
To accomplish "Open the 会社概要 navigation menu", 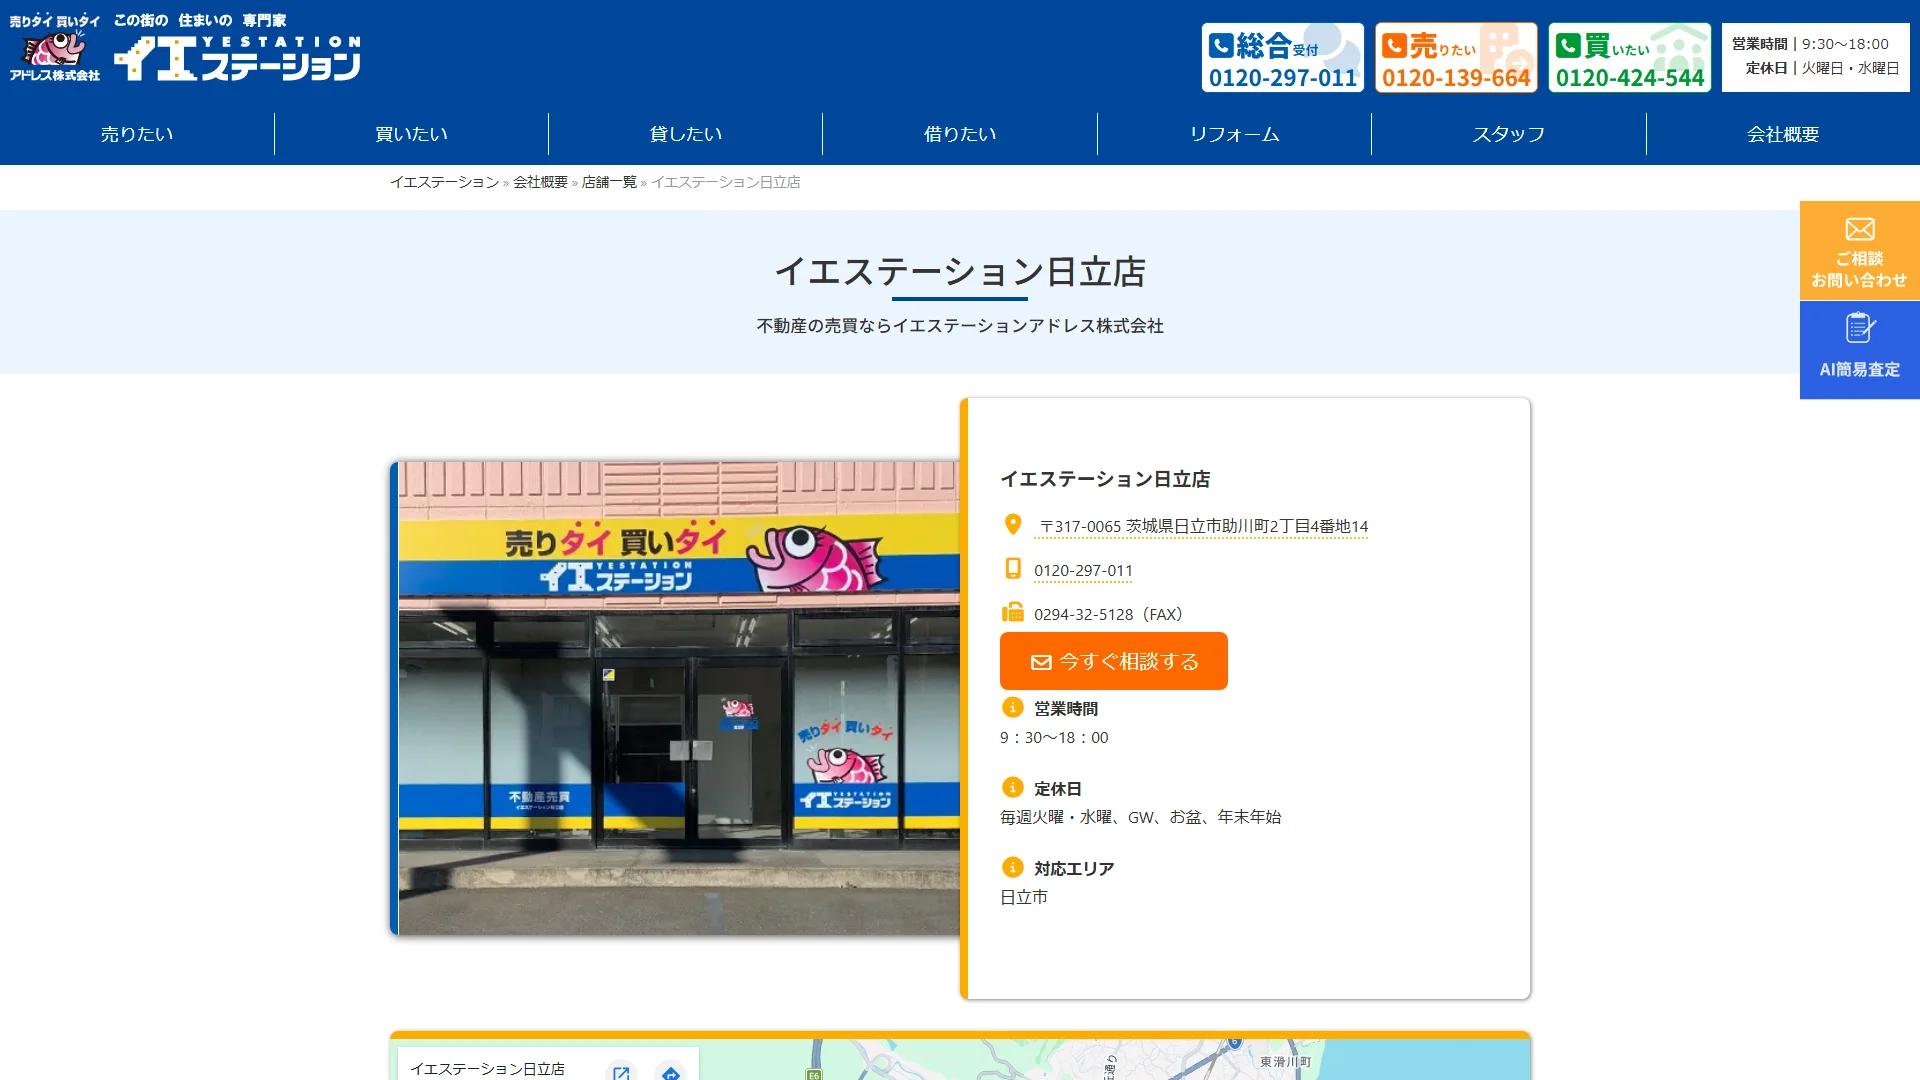I will click(1783, 134).
